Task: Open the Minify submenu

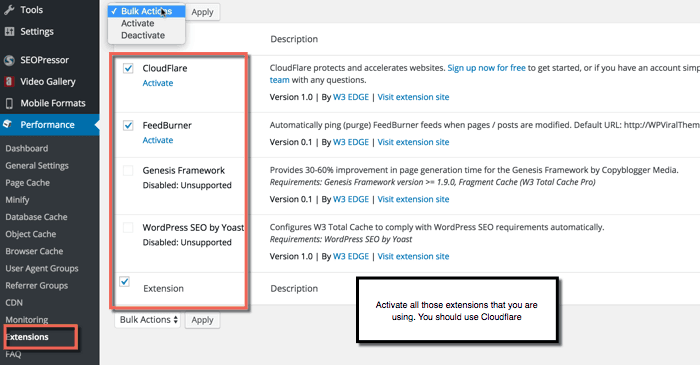Action: tap(17, 200)
